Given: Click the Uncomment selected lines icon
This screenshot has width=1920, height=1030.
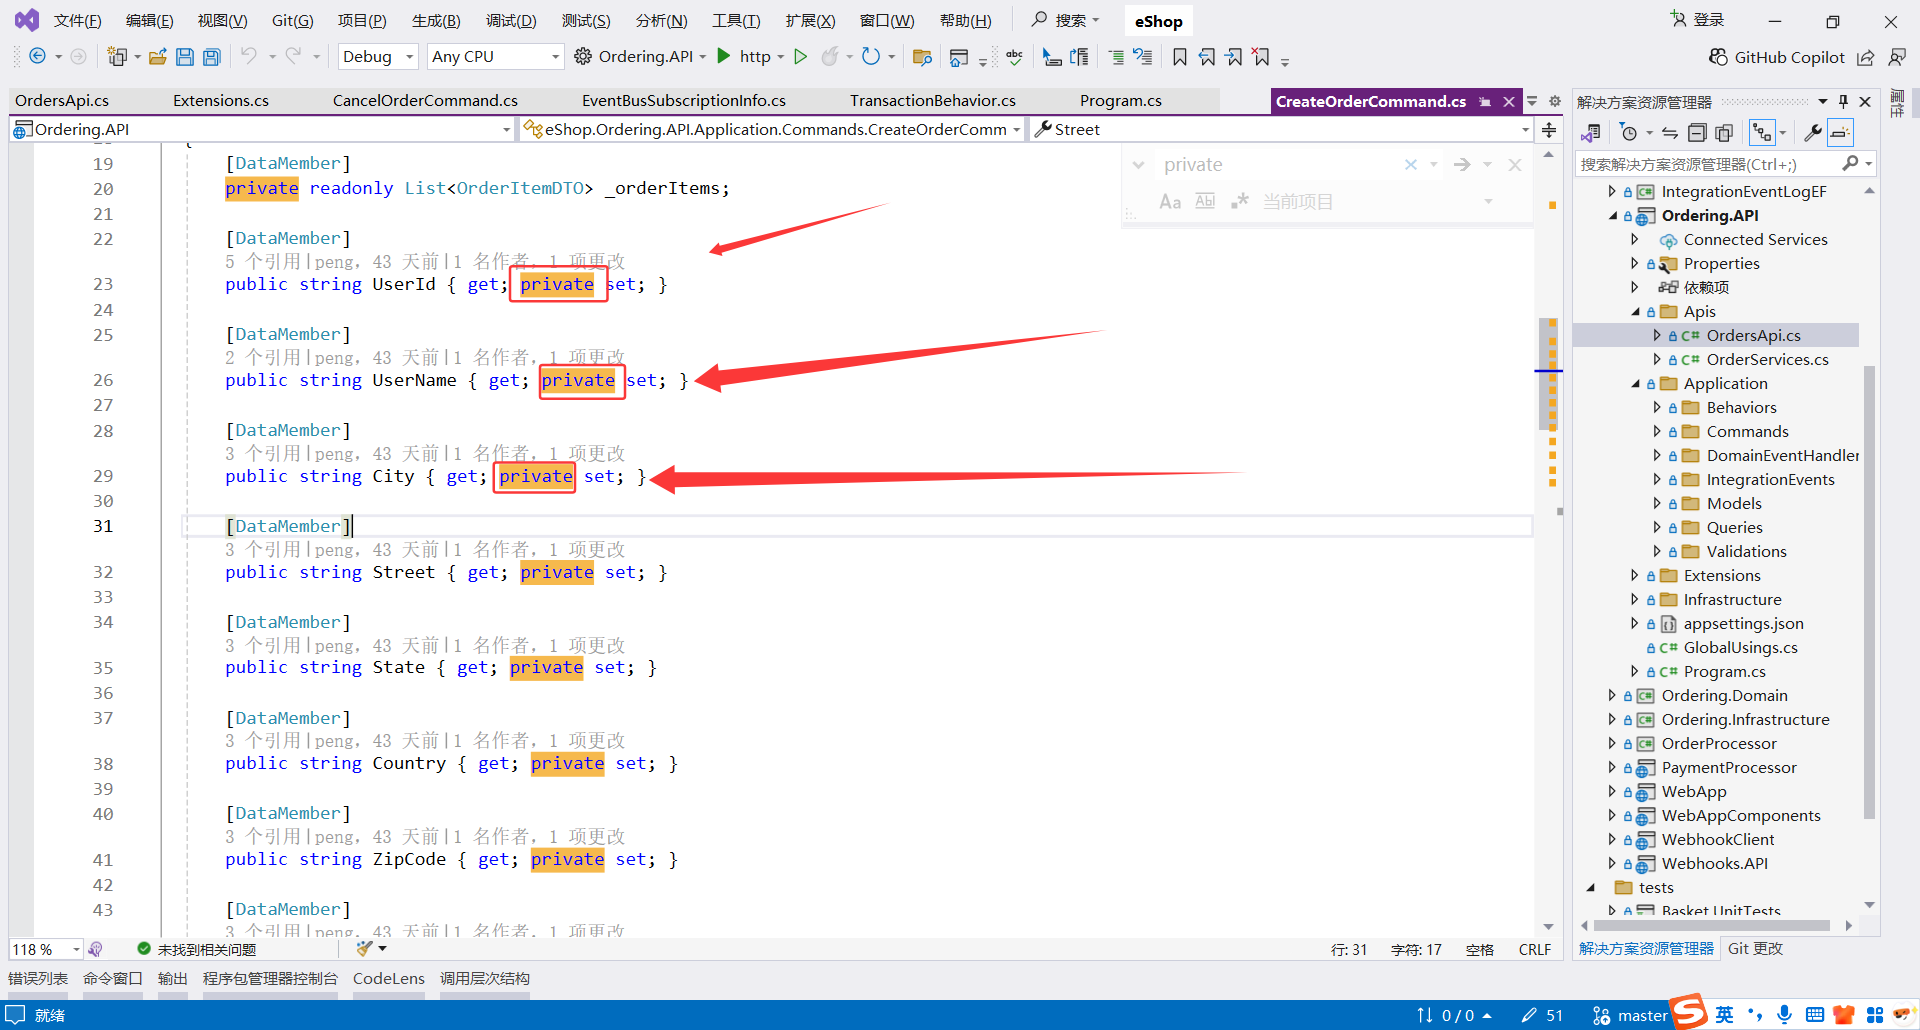Looking at the screenshot, I should [1143, 57].
